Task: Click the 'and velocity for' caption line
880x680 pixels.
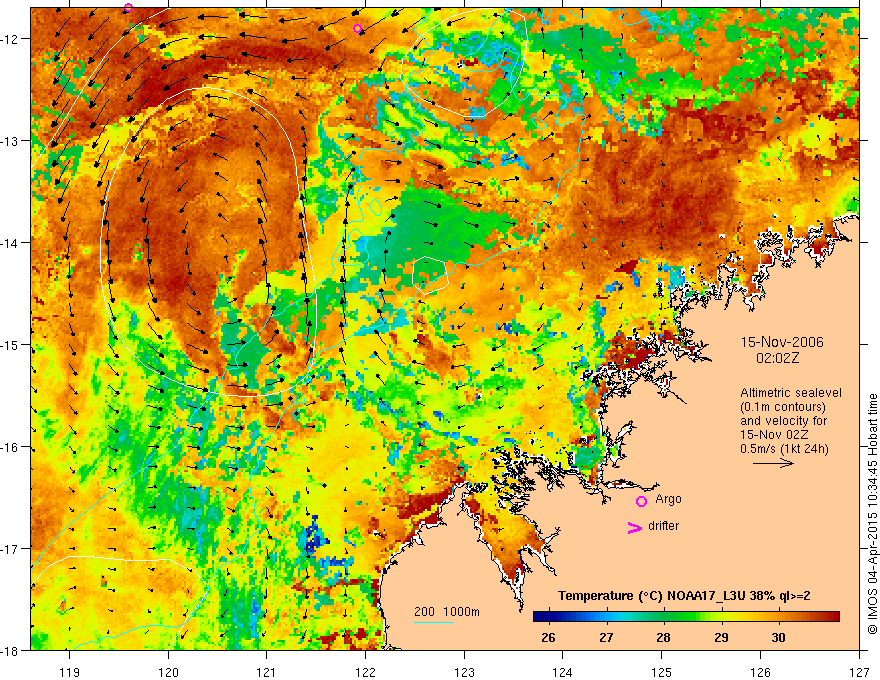Action: [x=783, y=421]
